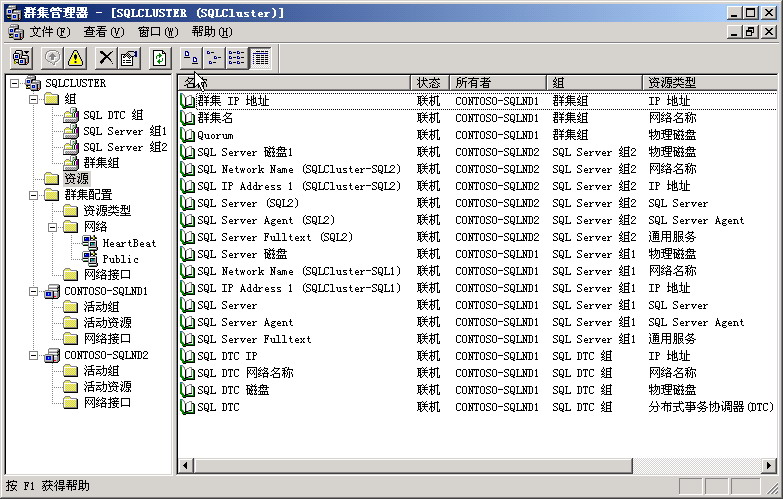The height and width of the screenshot is (499, 783).
Task: Open the 查看(V) menu
Action: (103, 32)
